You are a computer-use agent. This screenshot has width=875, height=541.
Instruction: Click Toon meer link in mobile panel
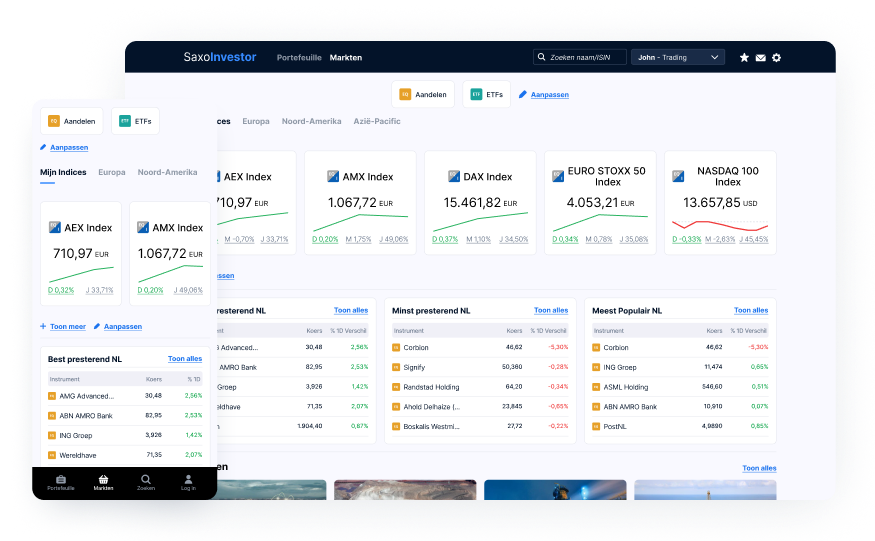point(68,327)
